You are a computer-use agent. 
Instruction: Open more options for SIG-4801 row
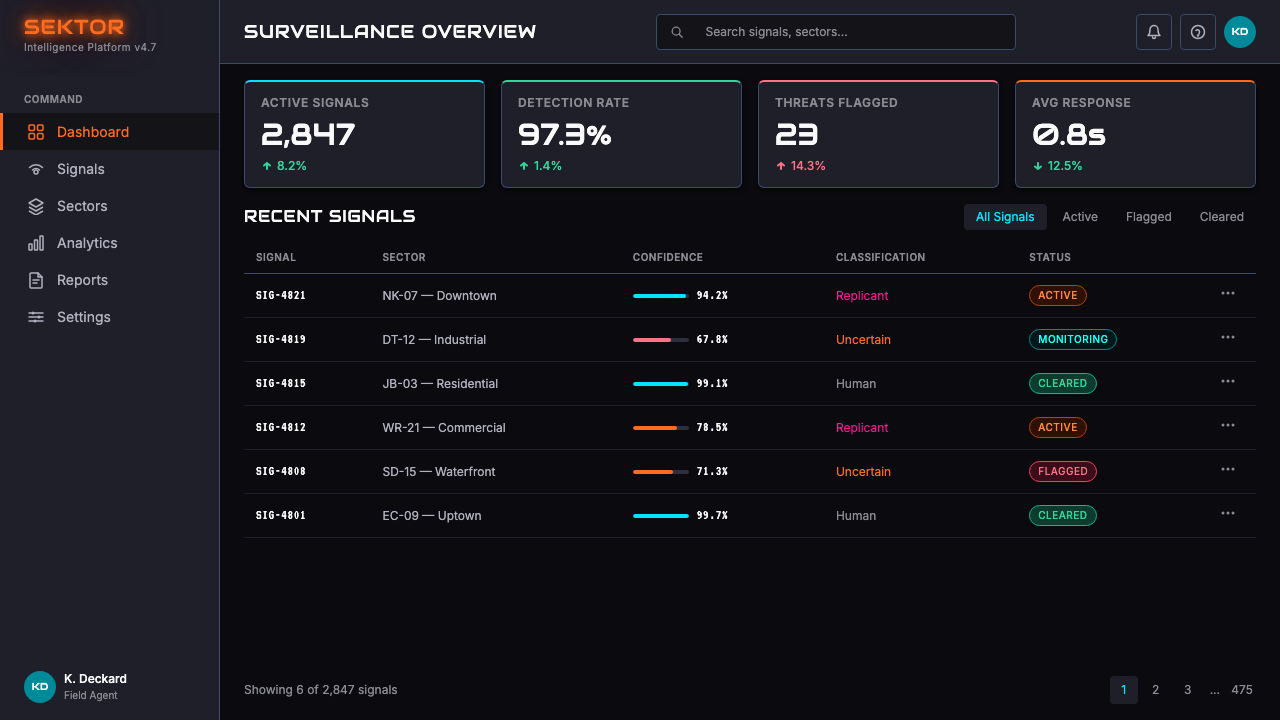[1228, 514]
